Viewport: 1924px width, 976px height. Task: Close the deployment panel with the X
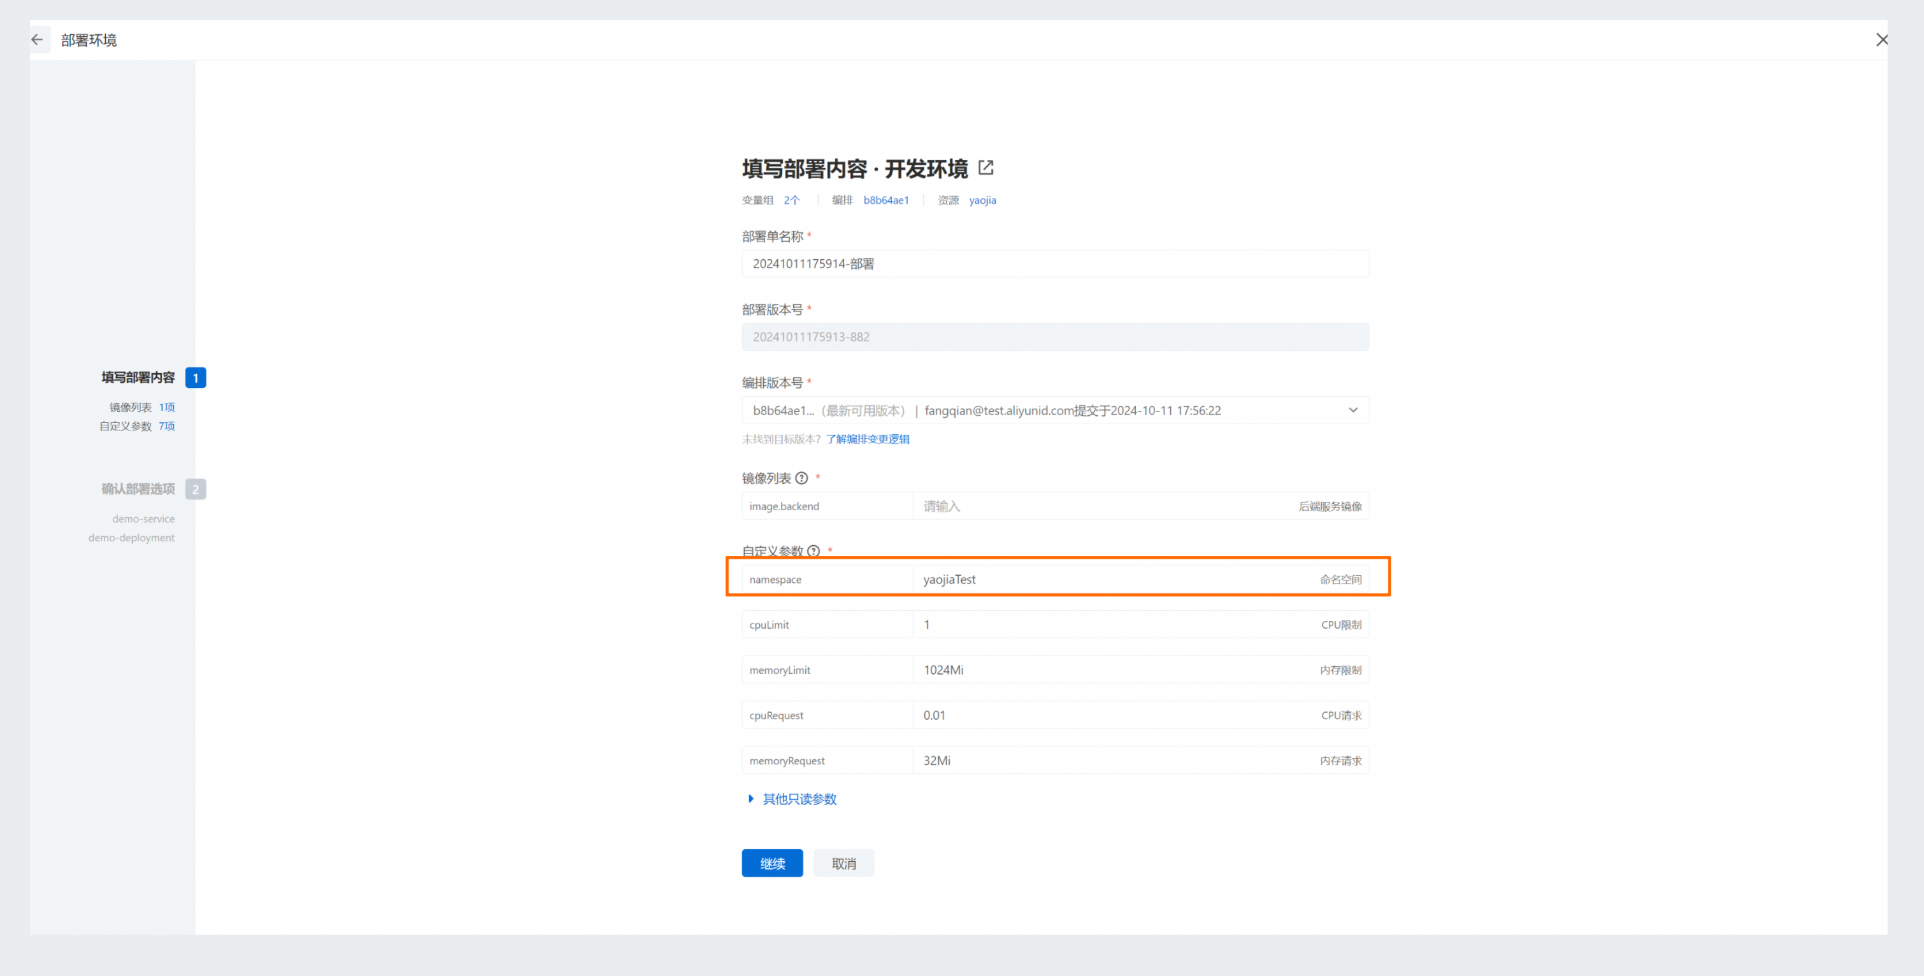pos(1882,40)
